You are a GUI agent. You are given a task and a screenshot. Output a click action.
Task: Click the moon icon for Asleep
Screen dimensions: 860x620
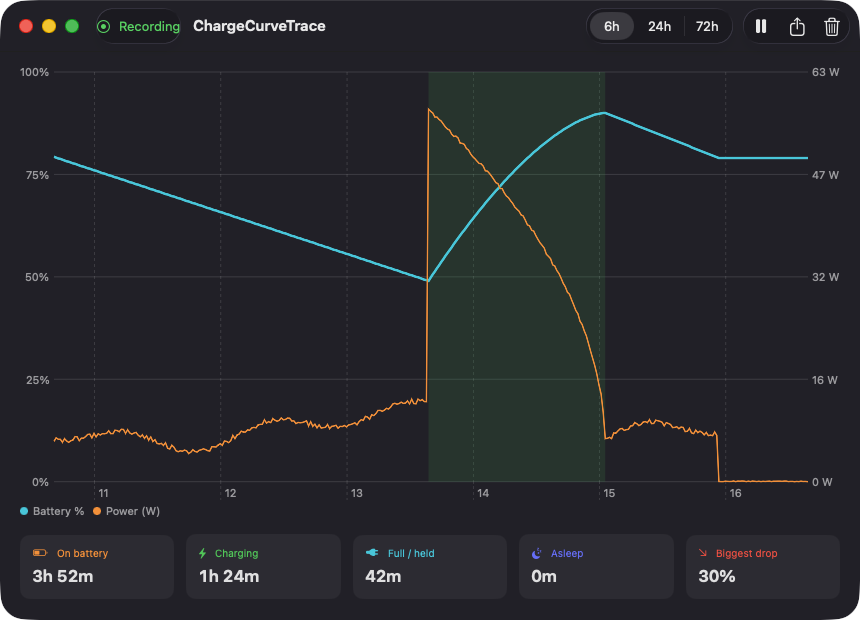(x=536, y=554)
